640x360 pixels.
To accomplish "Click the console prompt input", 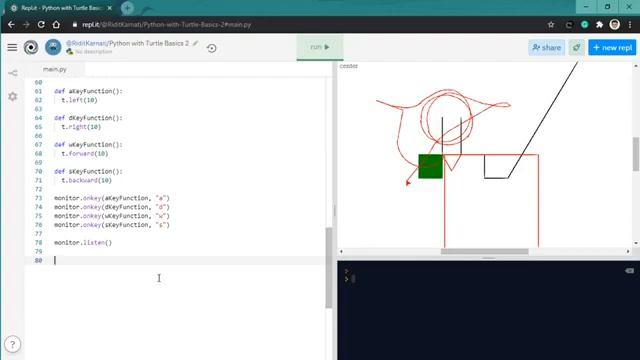I will (353, 279).
